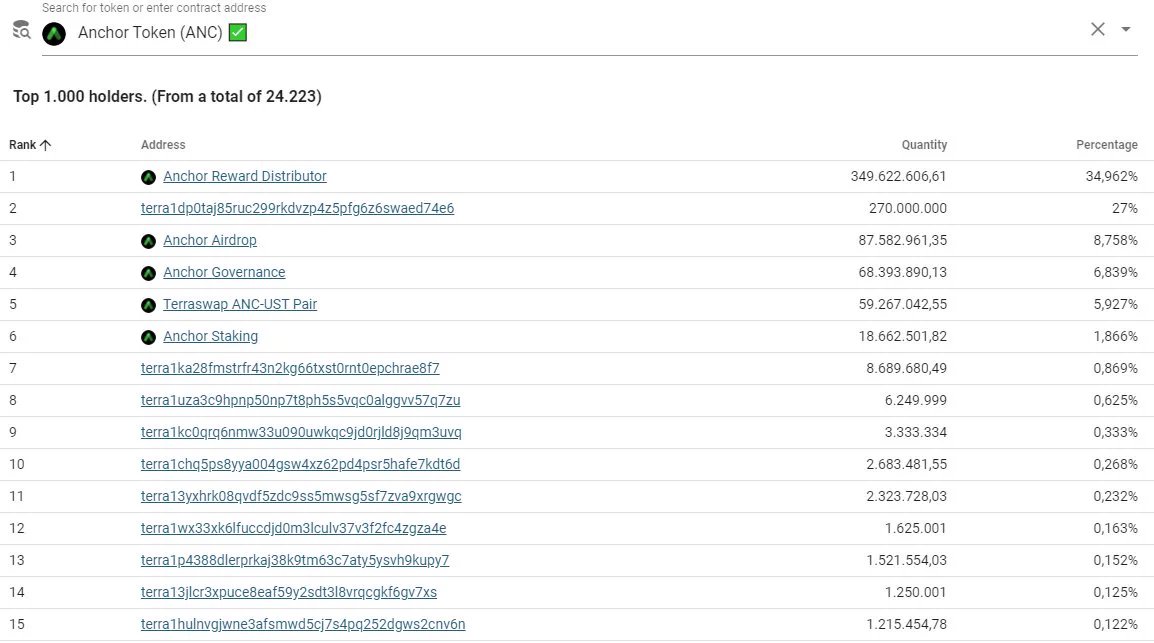Select percentage 0,163%
1154x643 pixels.
tap(1115, 528)
